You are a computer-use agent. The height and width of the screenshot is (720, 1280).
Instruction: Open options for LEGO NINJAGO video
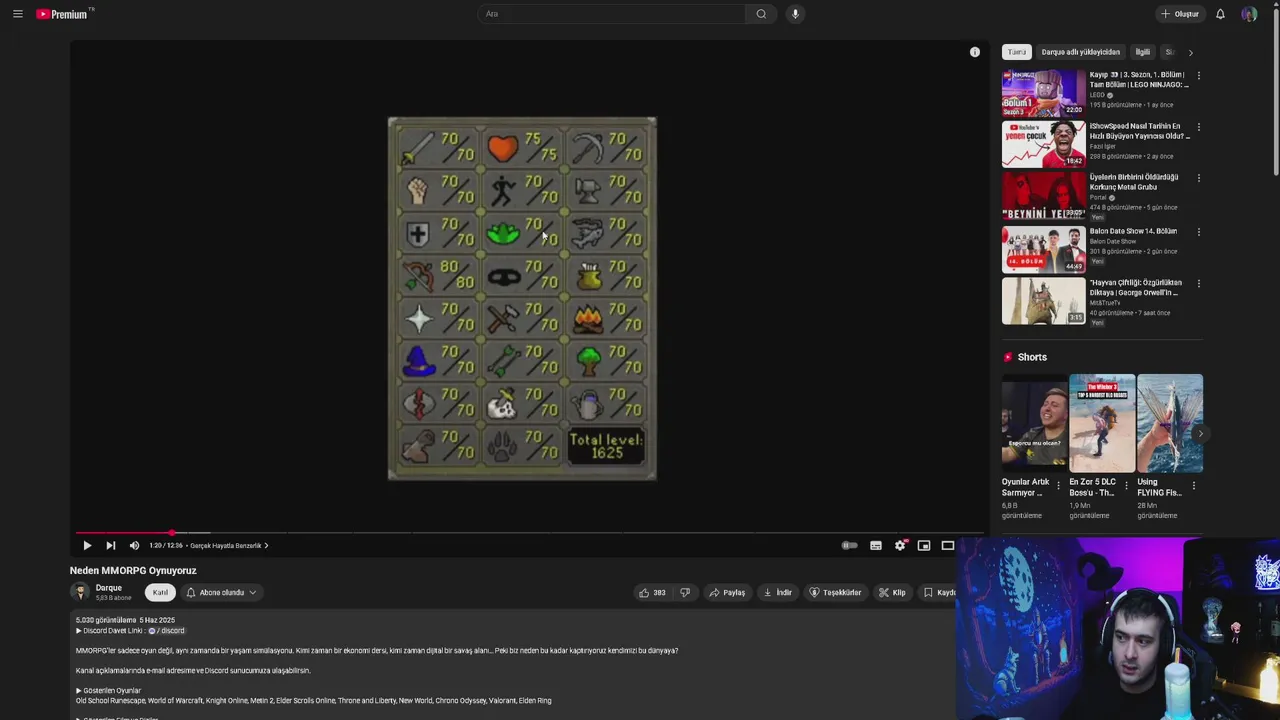point(1198,76)
